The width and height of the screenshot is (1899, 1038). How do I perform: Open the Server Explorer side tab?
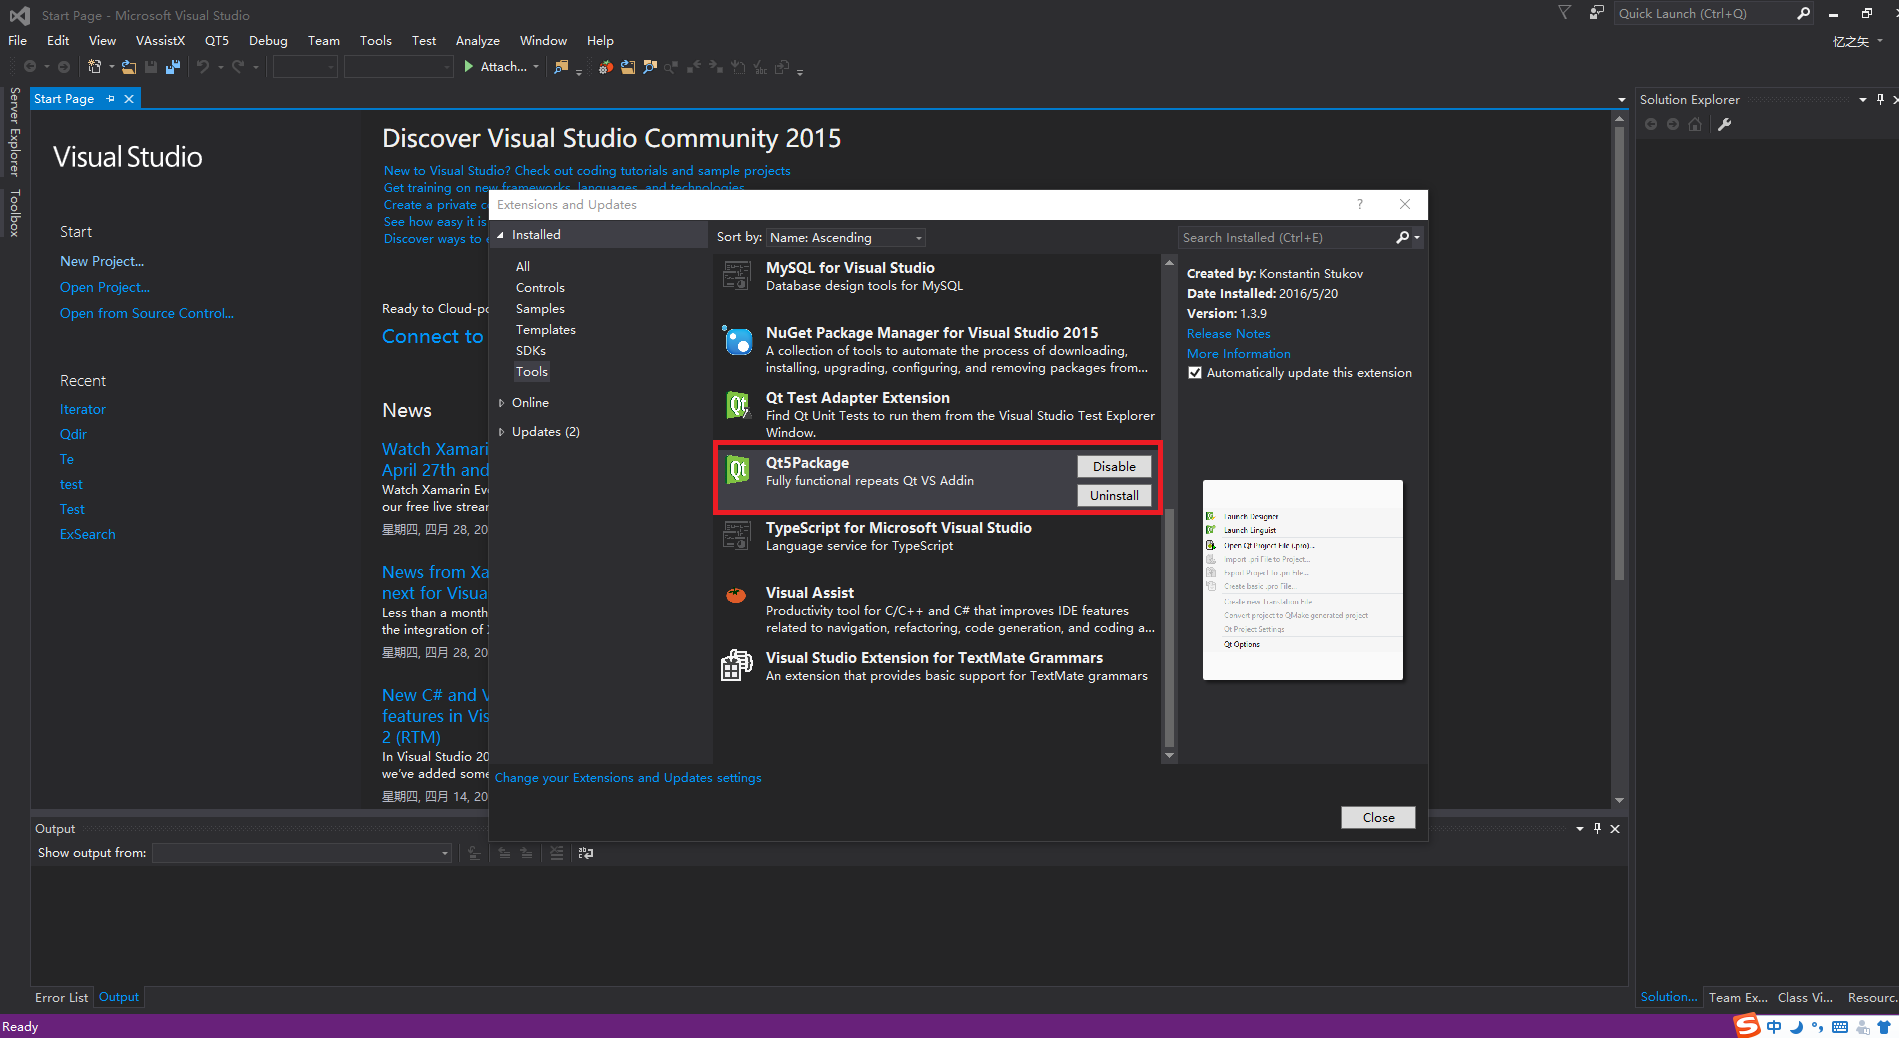click(x=14, y=132)
